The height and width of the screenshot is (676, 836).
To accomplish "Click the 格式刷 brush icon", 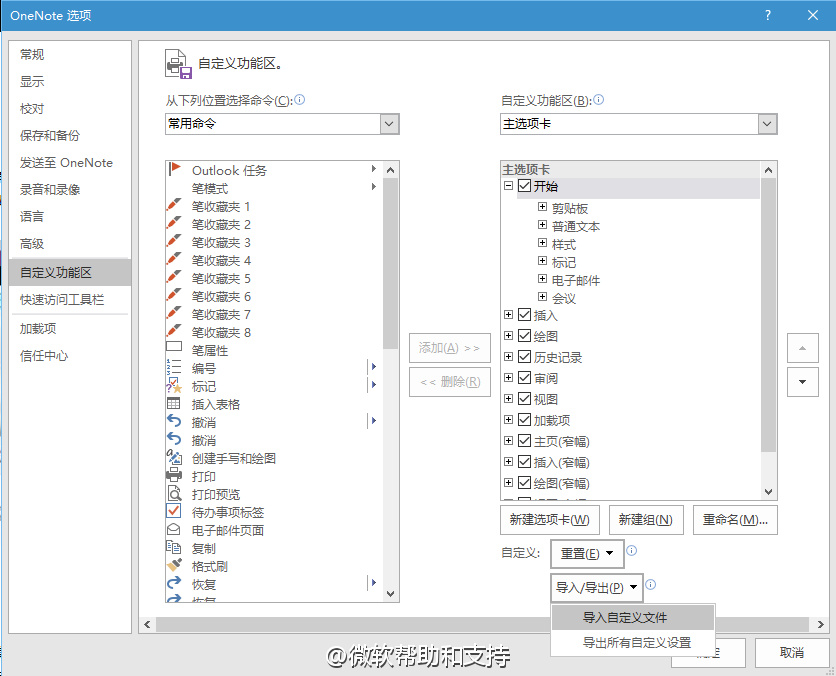I will [174, 565].
